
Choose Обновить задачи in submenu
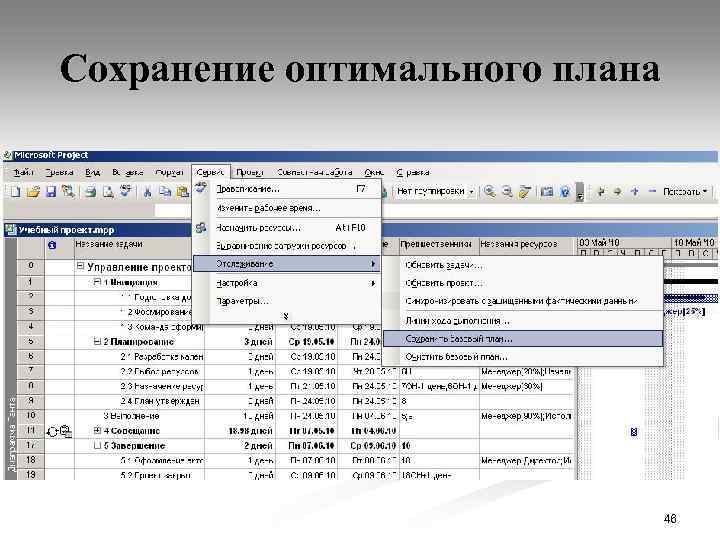point(523,265)
